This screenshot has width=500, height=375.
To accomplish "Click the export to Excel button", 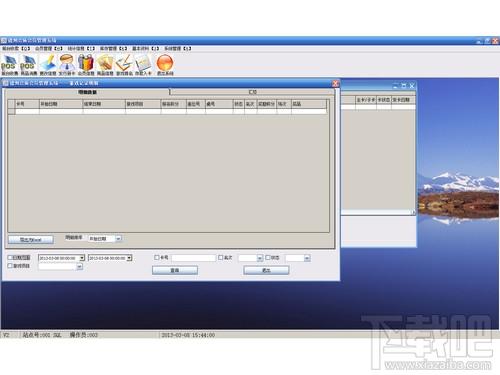I will [x=30, y=240].
